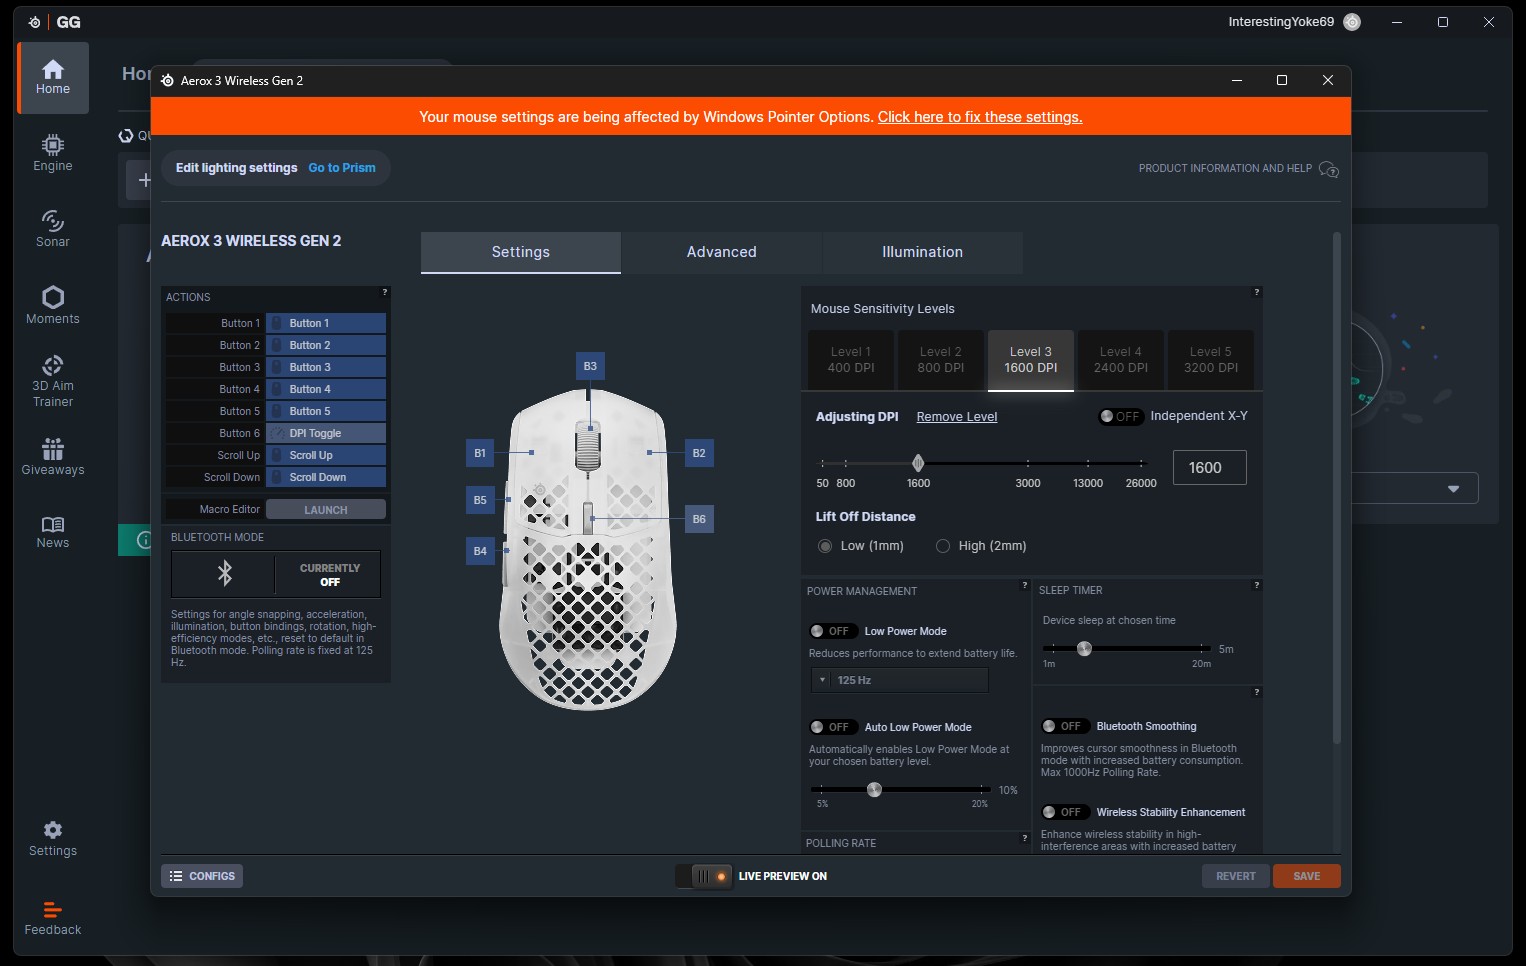Viewport: 1526px width, 966px height.
Task: Open the 125 Hz polling rate dropdown
Action: pos(899,680)
